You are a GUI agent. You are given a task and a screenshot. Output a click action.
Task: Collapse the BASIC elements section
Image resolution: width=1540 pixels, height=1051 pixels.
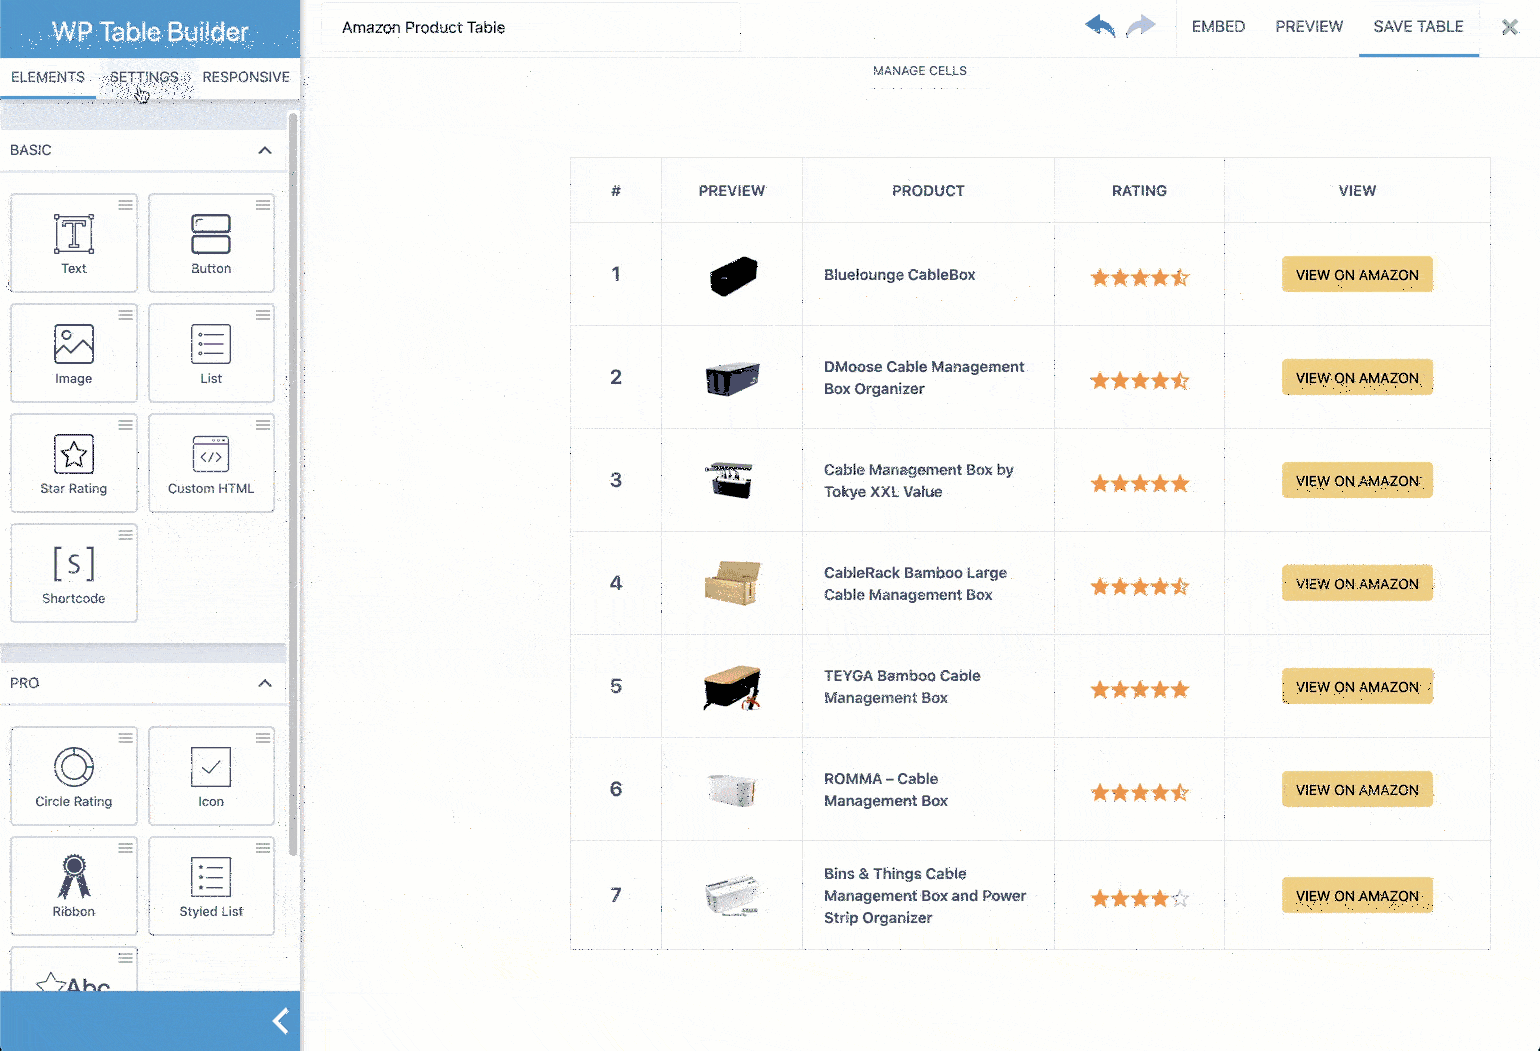(265, 150)
